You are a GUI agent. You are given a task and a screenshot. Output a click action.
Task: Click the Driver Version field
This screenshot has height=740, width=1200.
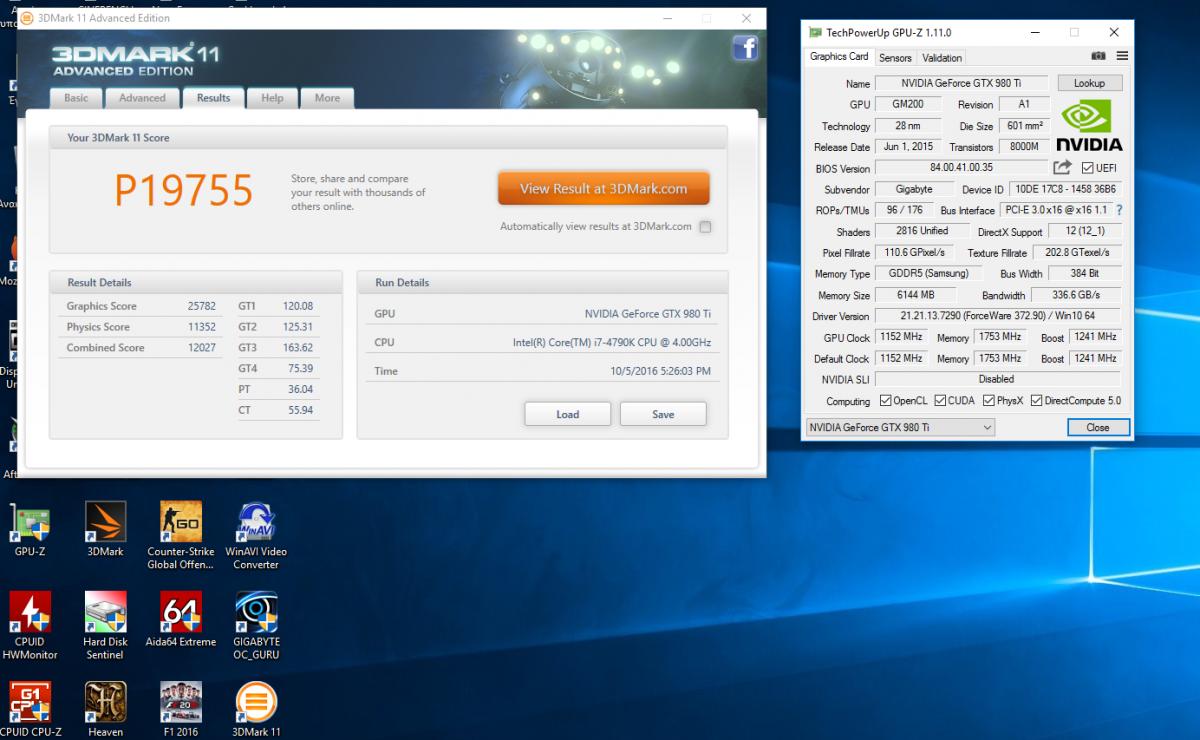pyautogui.click(x=998, y=316)
